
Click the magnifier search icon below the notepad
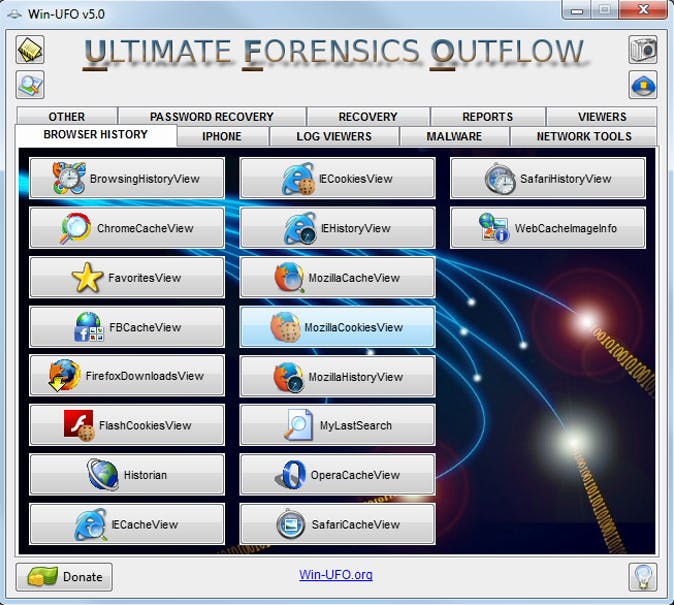tap(30, 84)
